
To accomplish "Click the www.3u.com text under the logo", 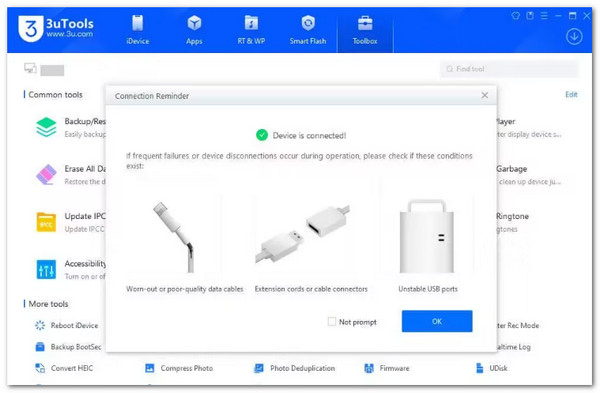I will [x=69, y=34].
